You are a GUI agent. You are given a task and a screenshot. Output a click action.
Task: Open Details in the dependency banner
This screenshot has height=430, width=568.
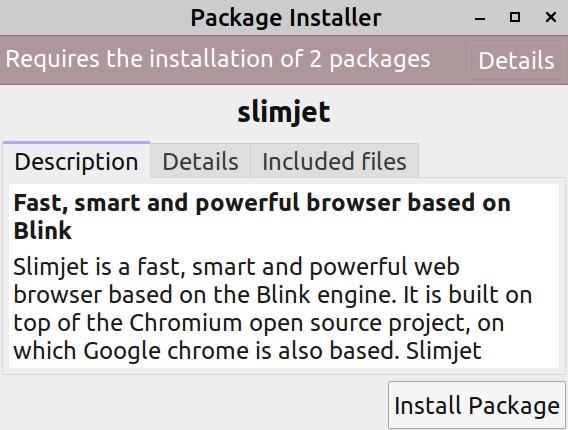click(516, 60)
